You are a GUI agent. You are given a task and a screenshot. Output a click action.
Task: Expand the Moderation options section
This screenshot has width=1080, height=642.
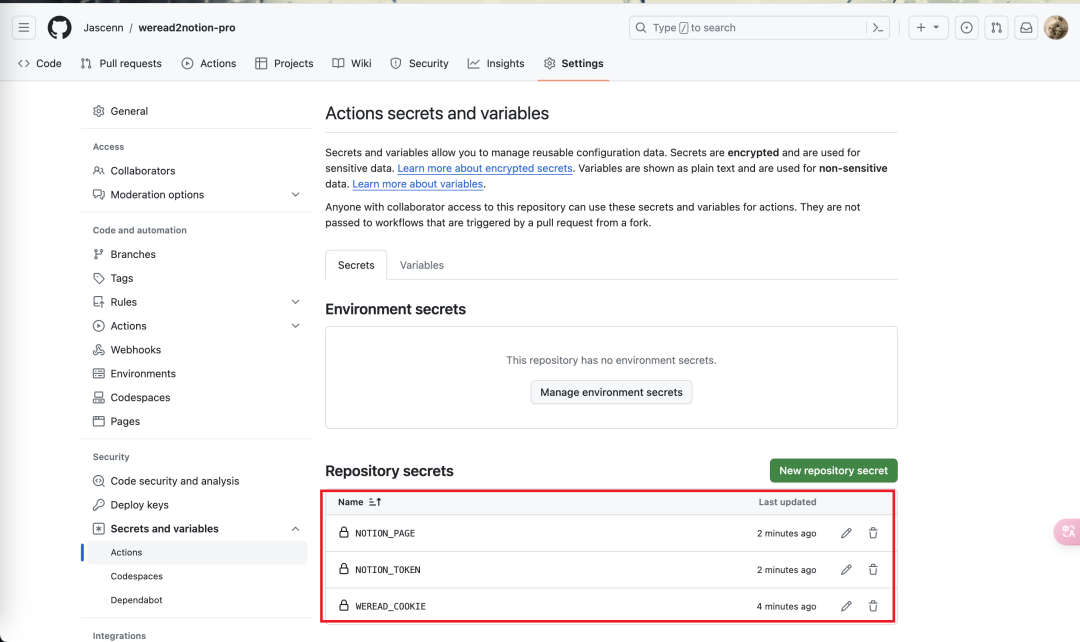[x=295, y=195]
